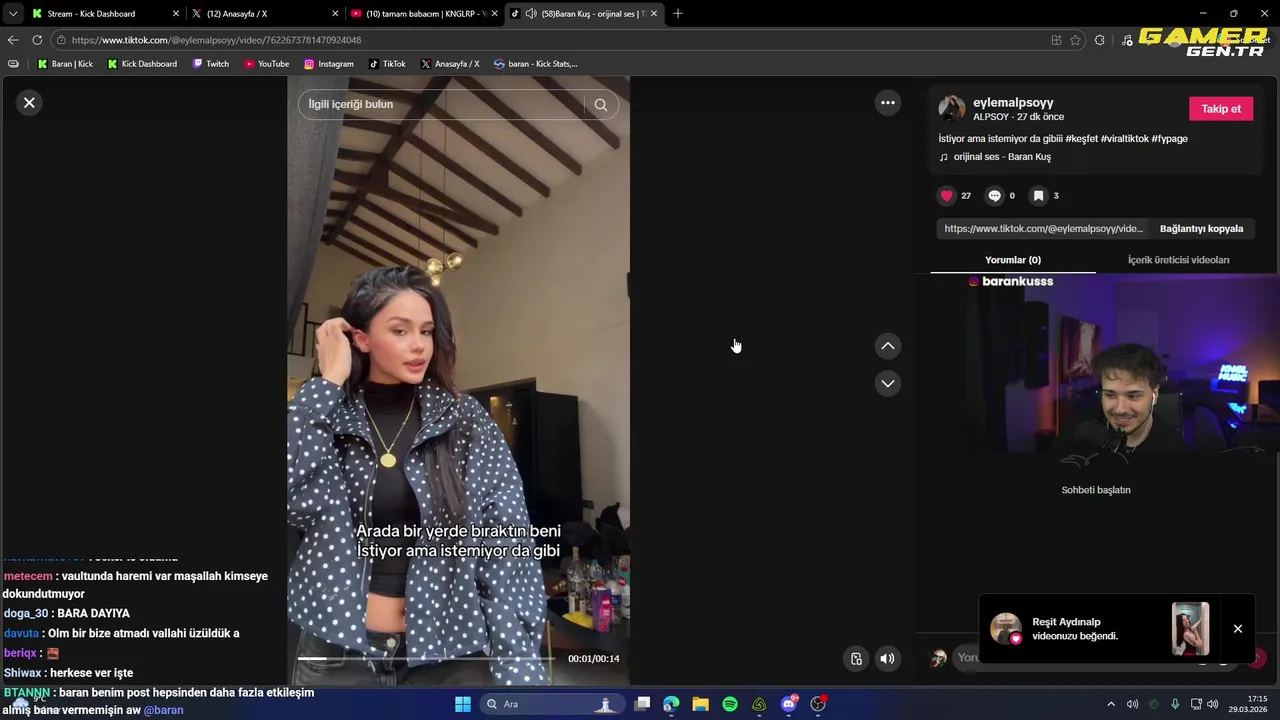
Task: Open the liked video thumbnail in notification
Action: click(1190, 629)
